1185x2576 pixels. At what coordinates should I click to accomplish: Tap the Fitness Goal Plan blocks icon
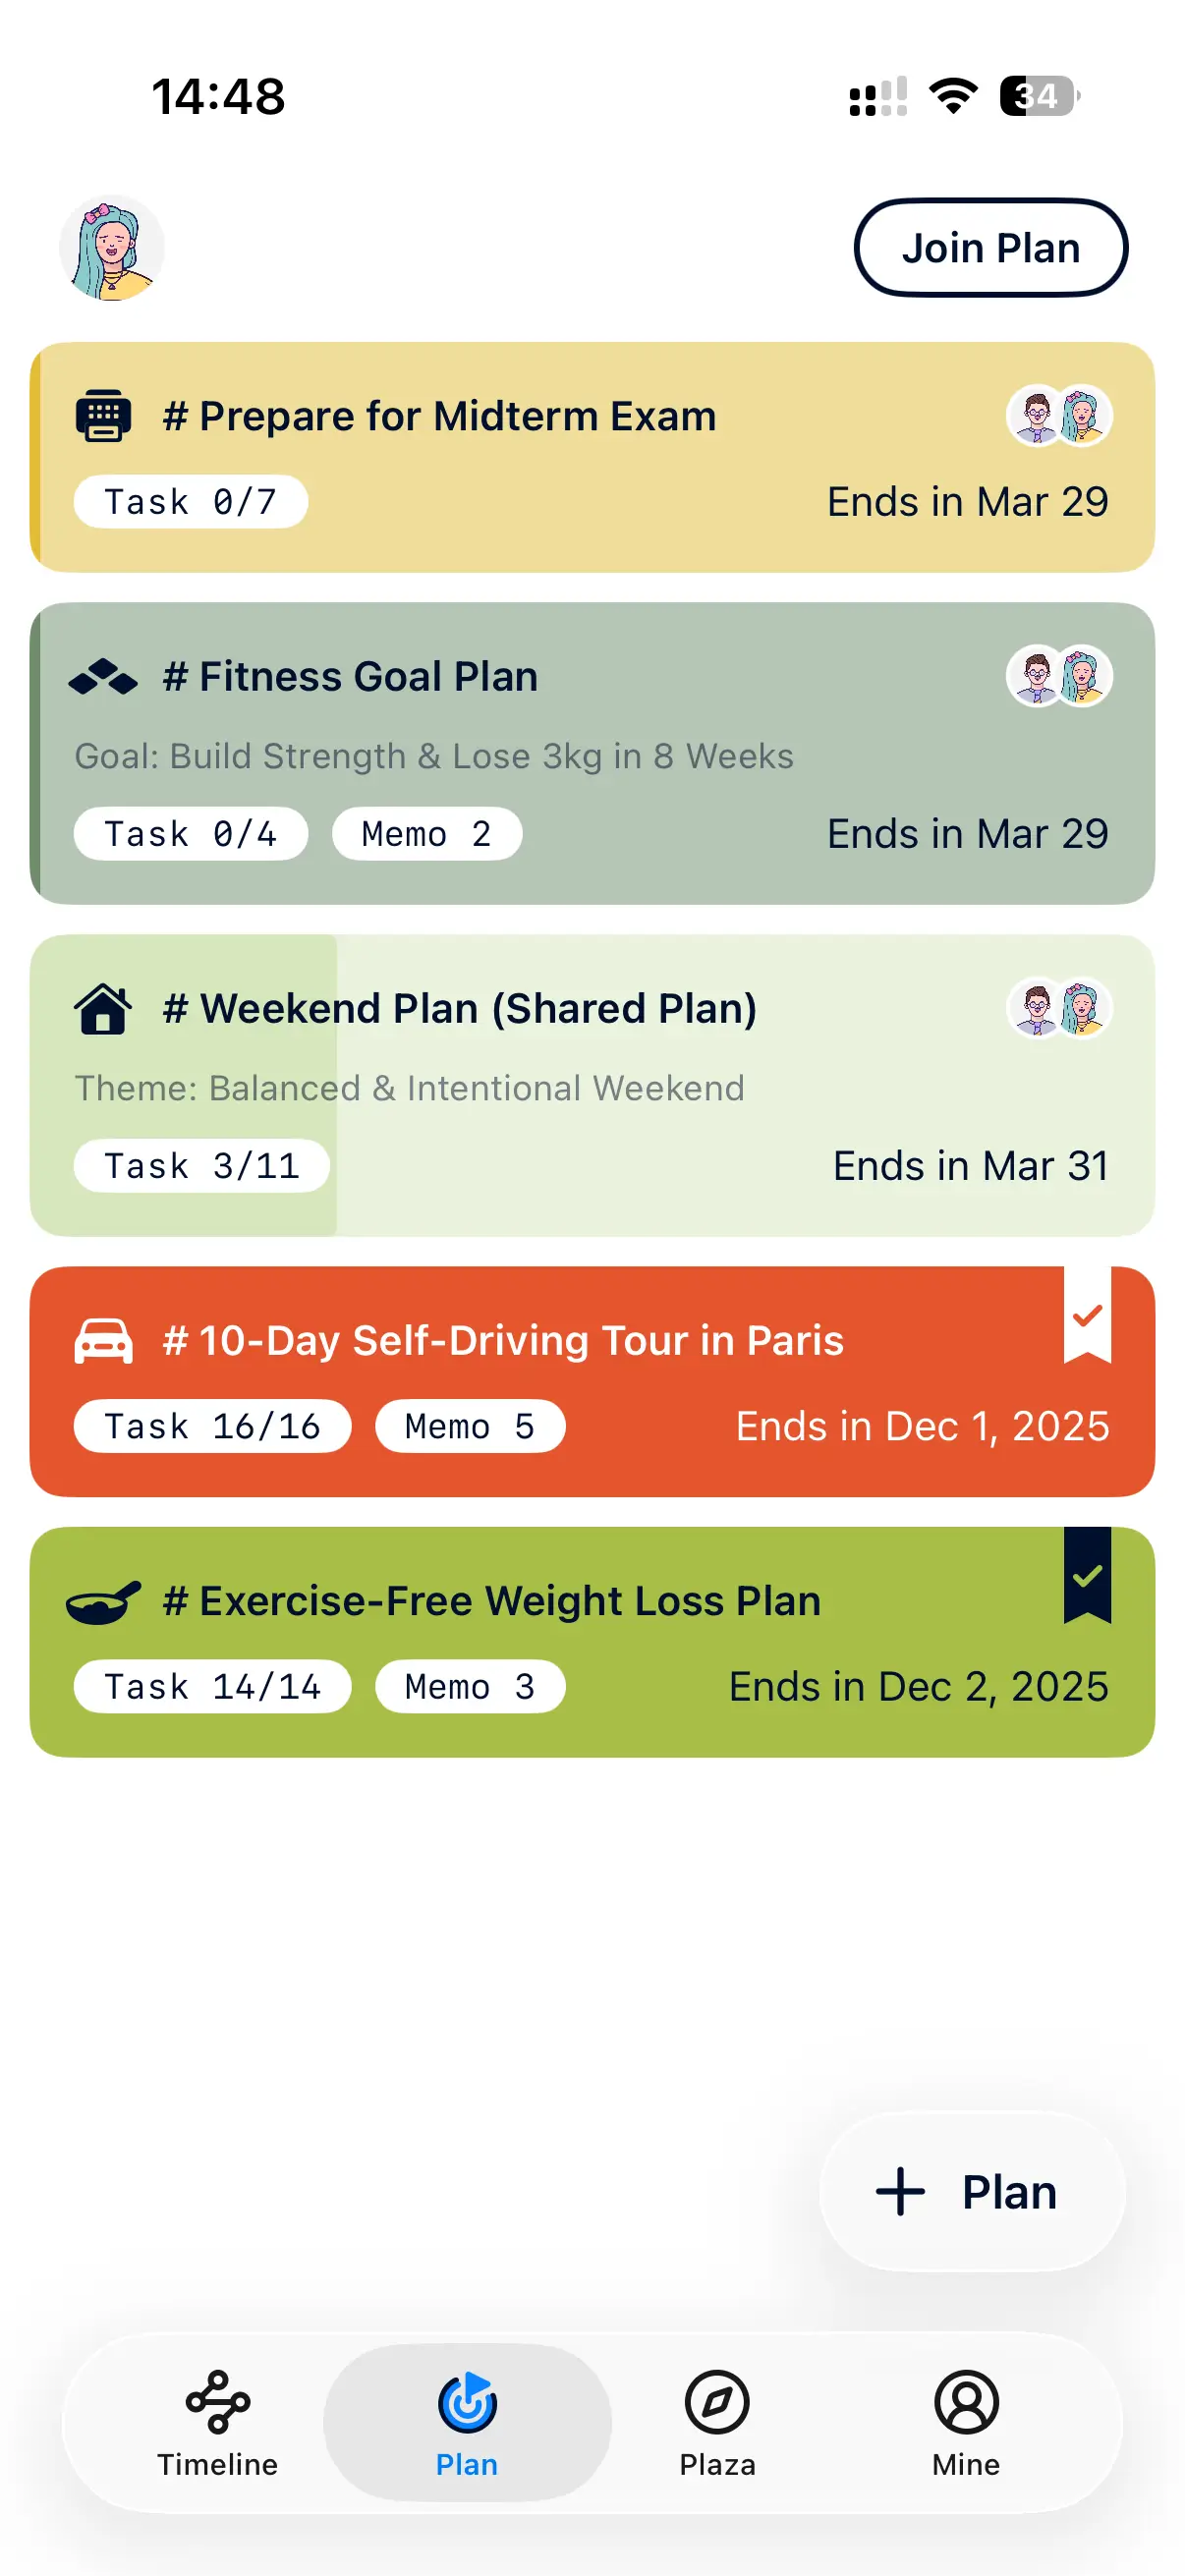[103, 677]
